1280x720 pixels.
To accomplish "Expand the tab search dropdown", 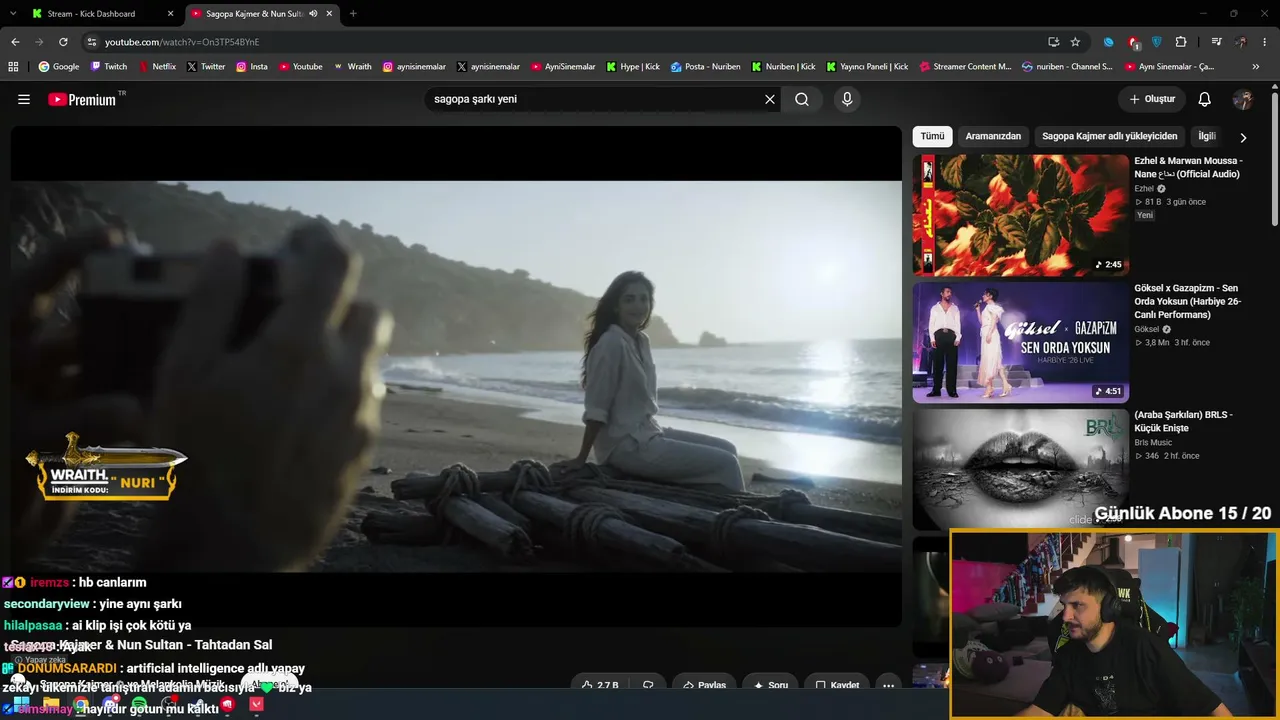I will point(11,14).
